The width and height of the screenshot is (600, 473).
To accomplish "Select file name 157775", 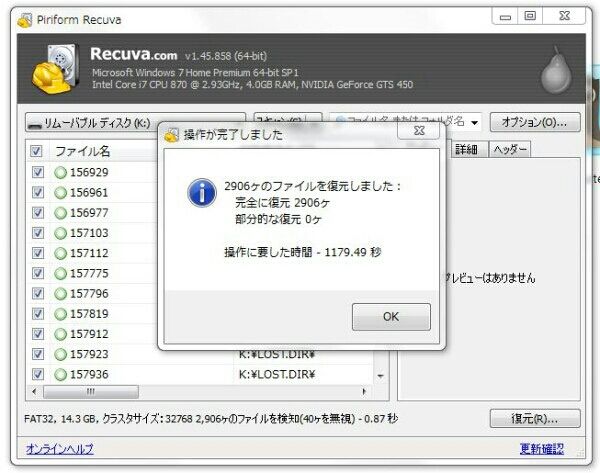I will [x=89, y=273].
